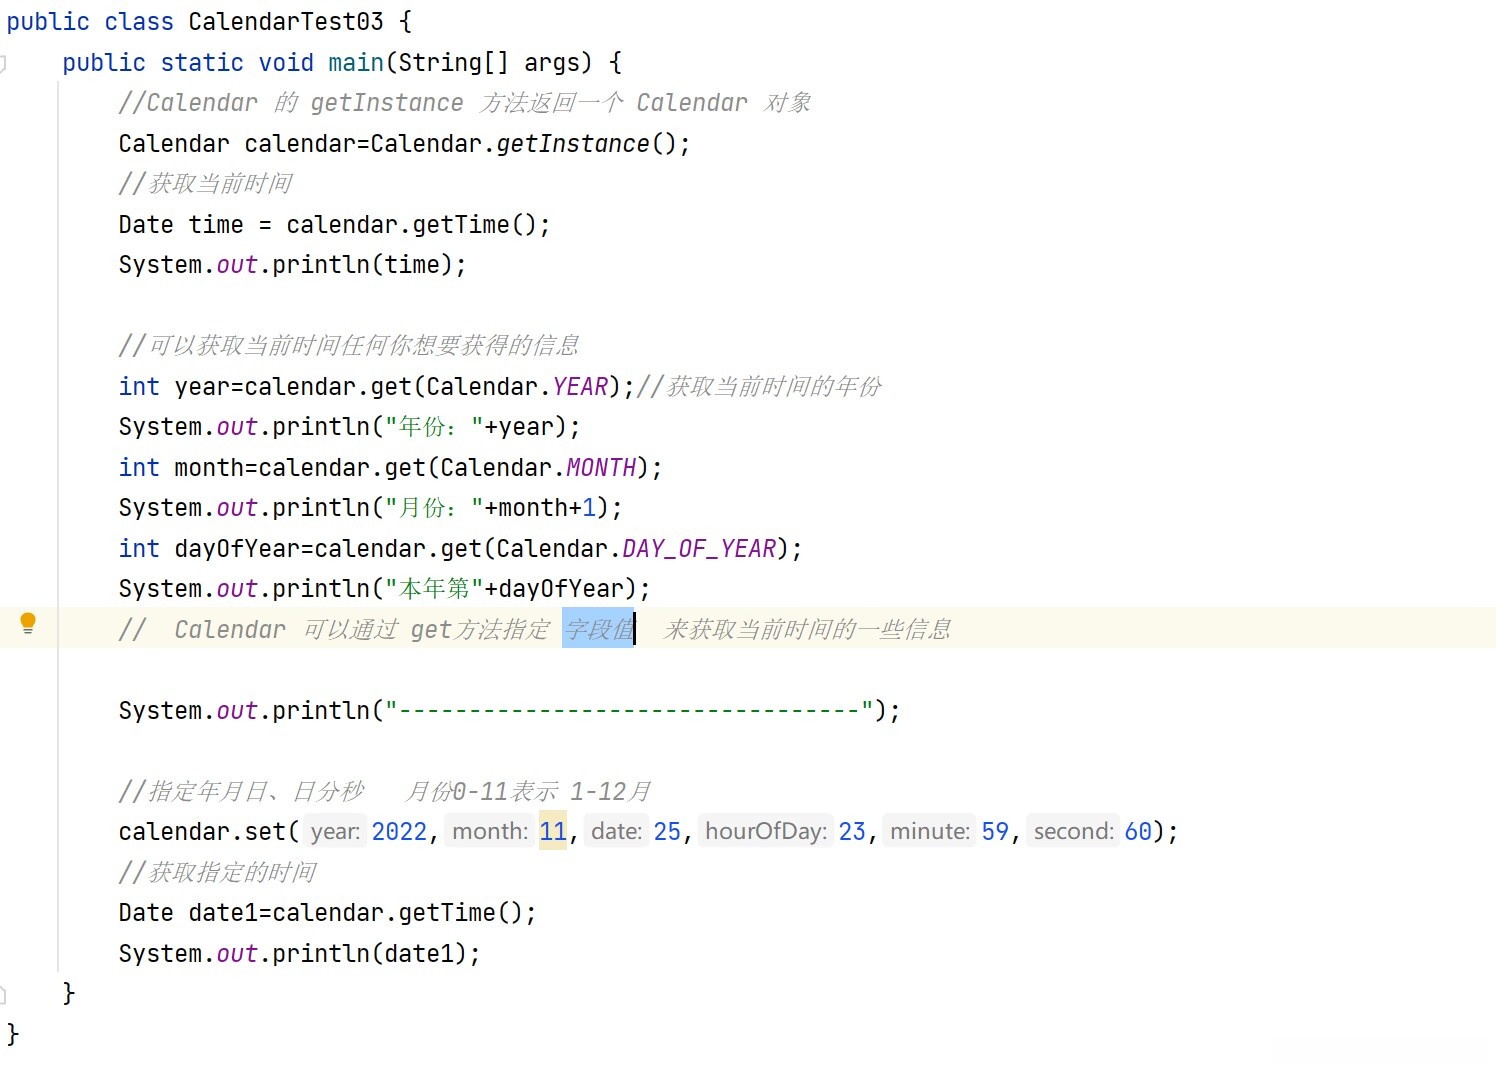Click the comment '//获取指定的时间'

point(217,873)
